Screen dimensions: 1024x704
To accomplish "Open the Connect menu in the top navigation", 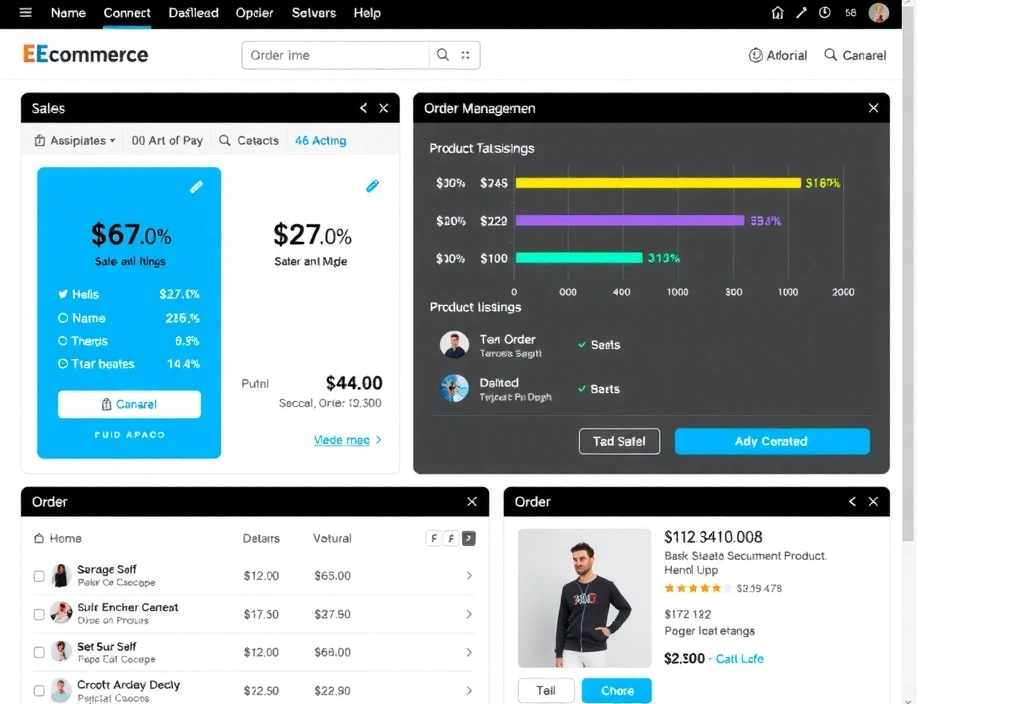I will tap(127, 13).
